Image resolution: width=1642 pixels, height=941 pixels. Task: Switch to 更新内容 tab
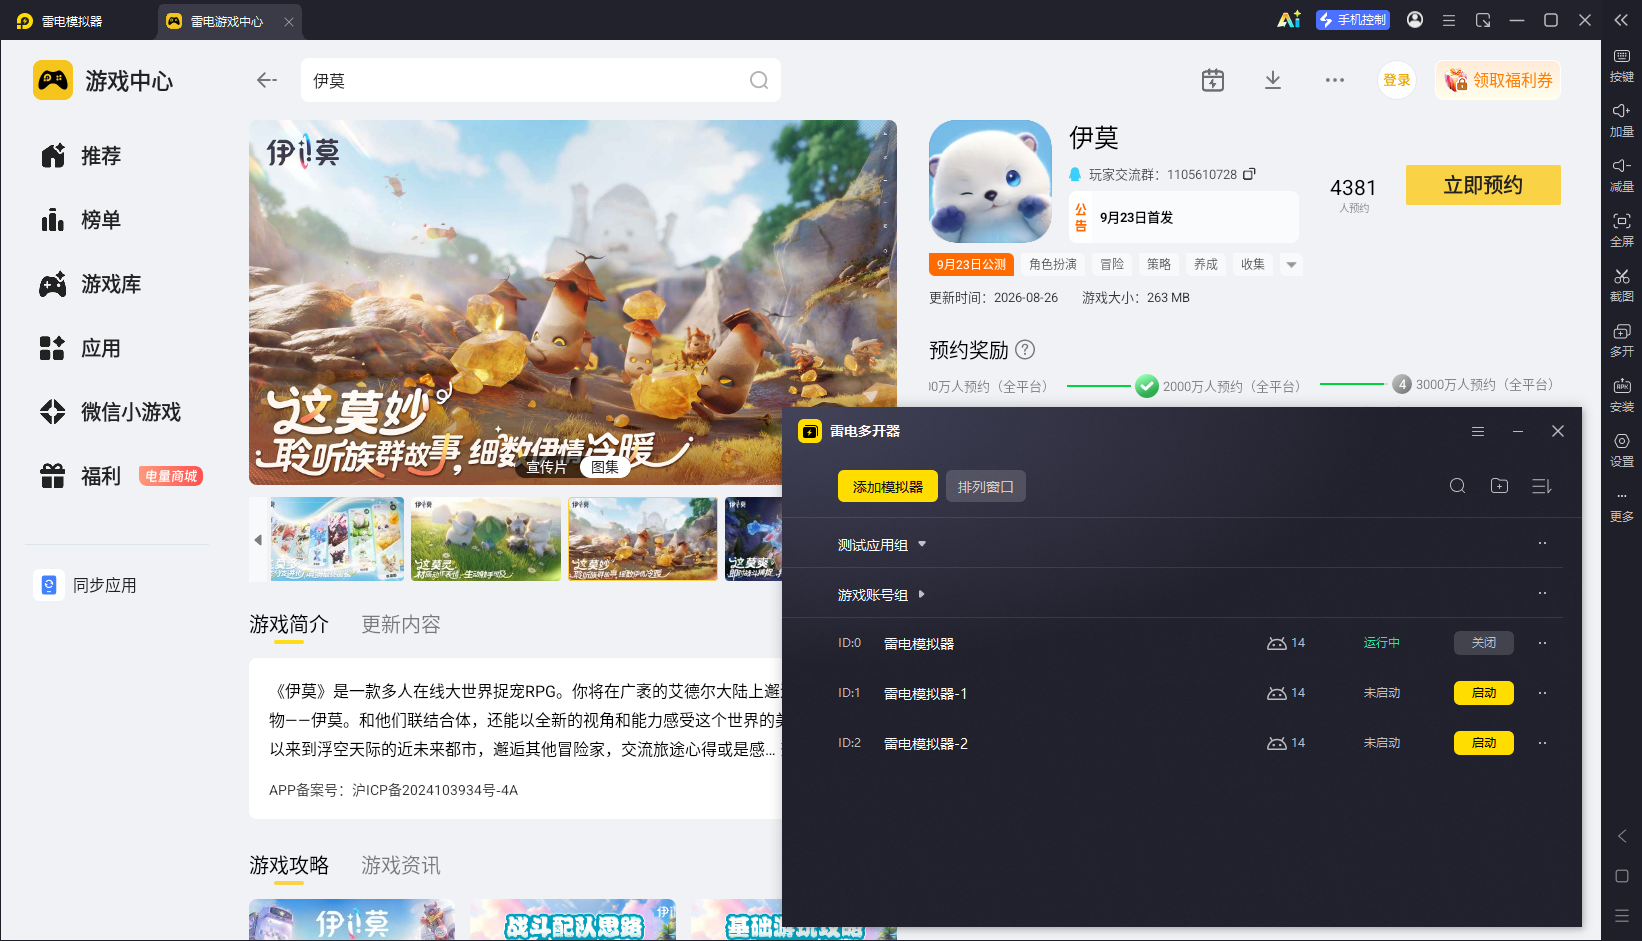(x=401, y=624)
